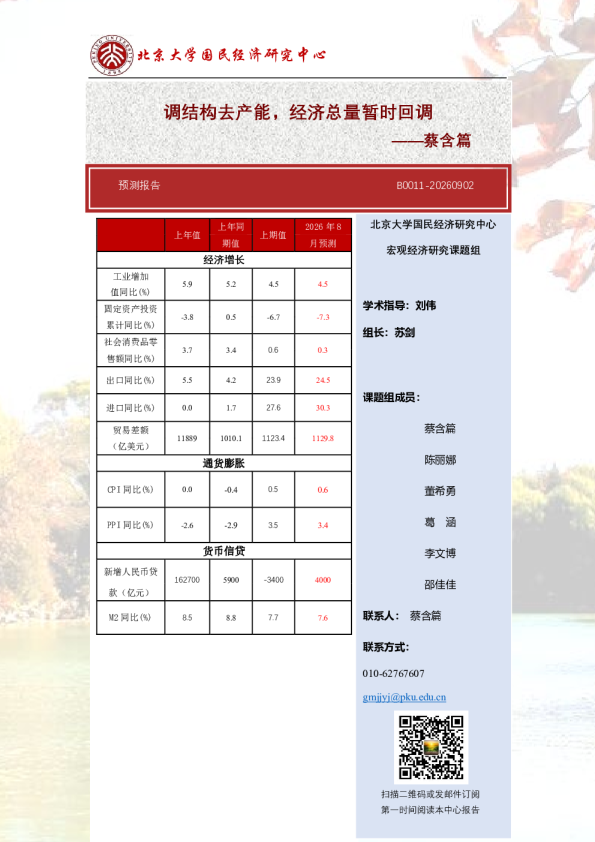This screenshot has width=595, height=842.
Task: Click the red forecast value -7.3
Action: (323, 317)
